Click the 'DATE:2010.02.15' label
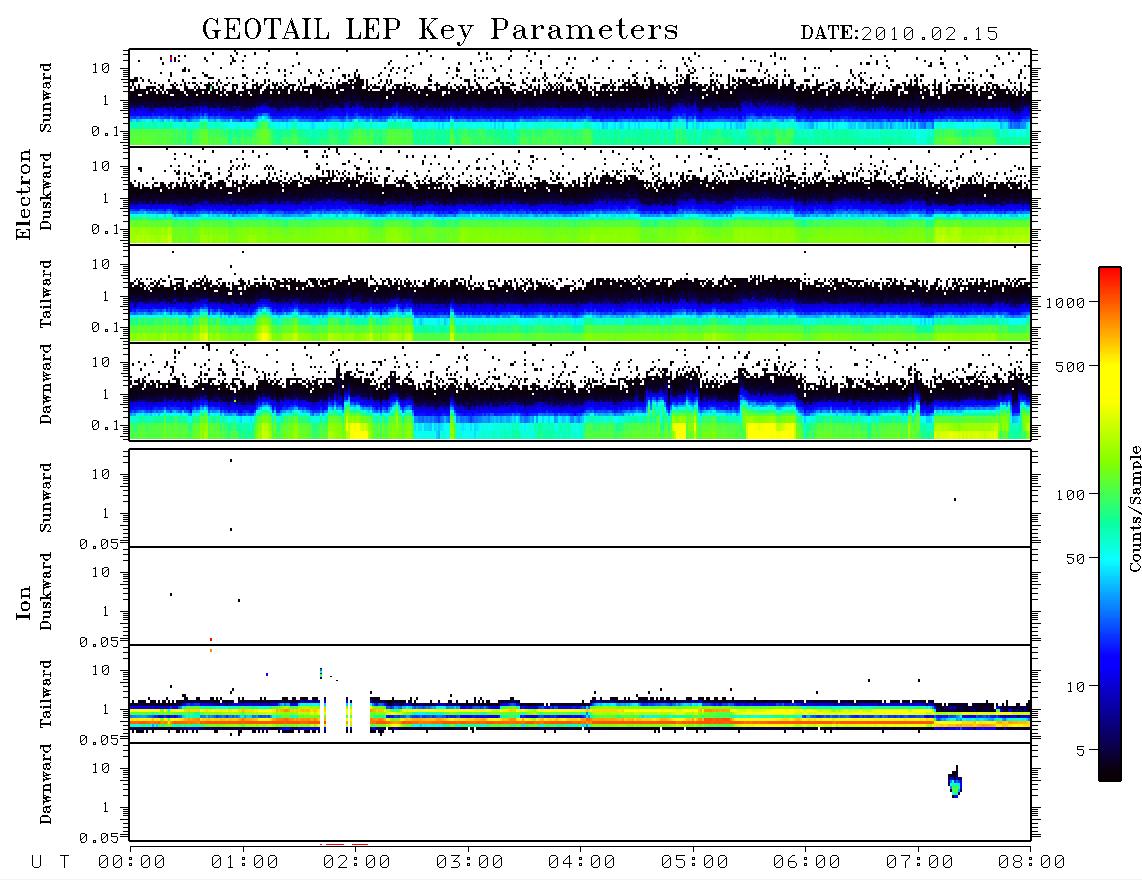Screen dimensions: 1142x880 coord(899,34)
